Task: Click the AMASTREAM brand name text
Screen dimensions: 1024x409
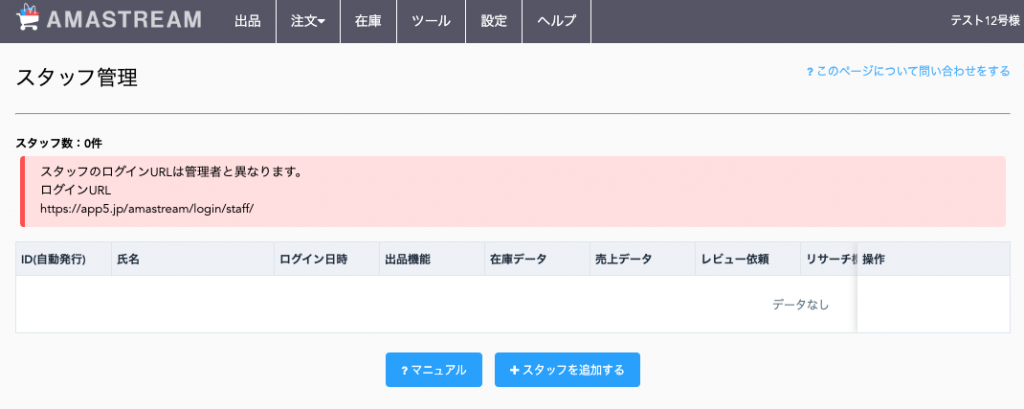Action: click(x=124, y=20)
